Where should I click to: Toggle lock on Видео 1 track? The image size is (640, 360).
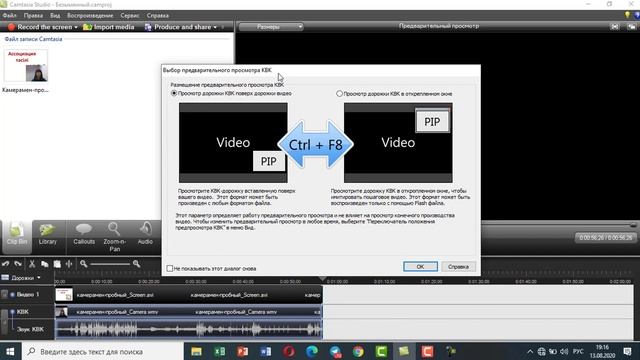click(x=4, y=294)
